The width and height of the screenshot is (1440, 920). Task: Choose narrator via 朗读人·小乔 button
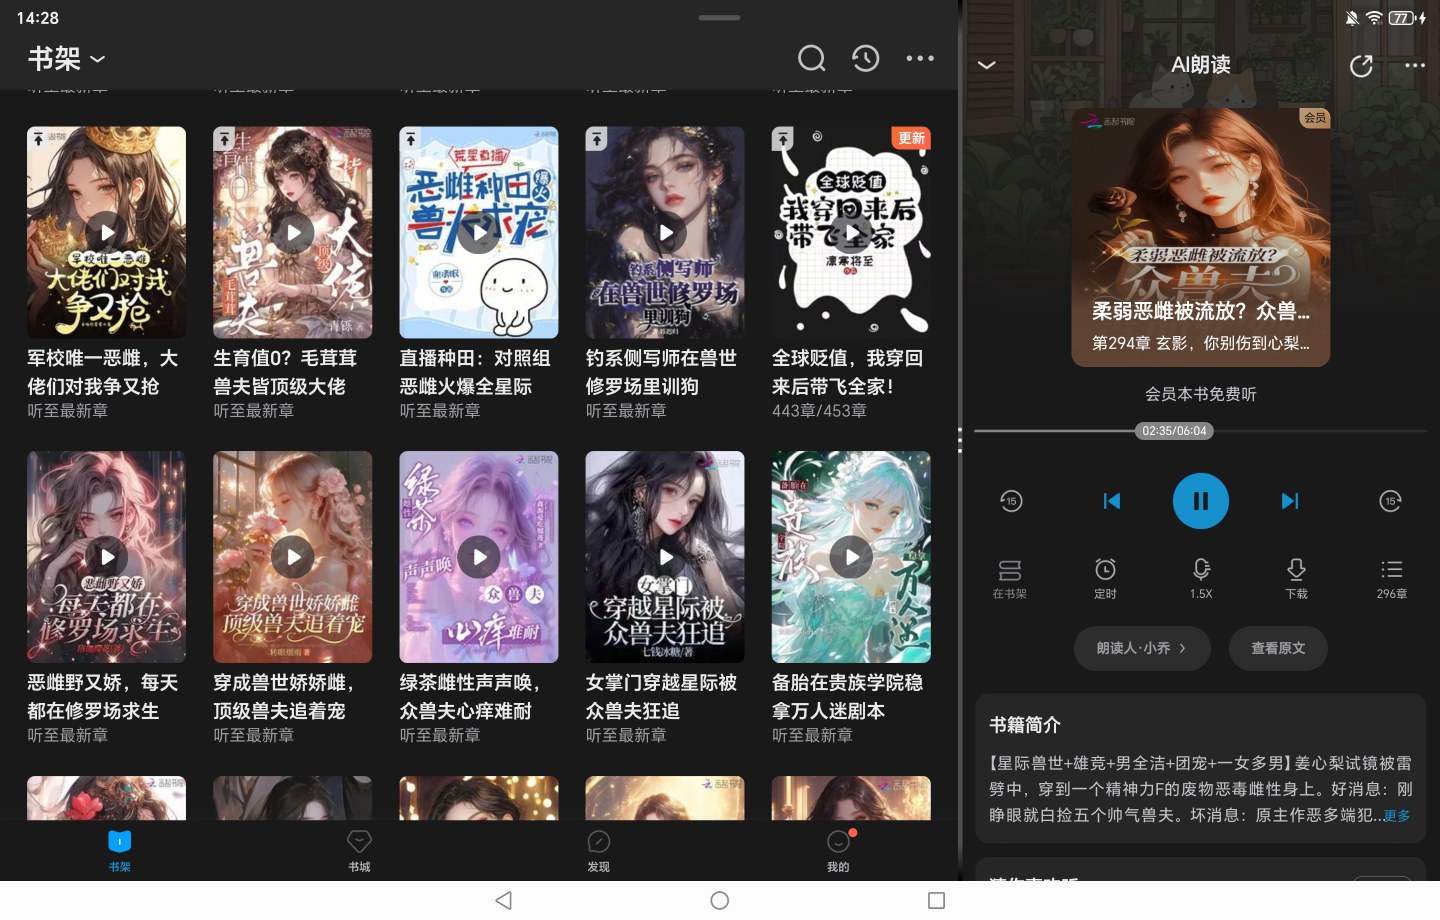1142,648
